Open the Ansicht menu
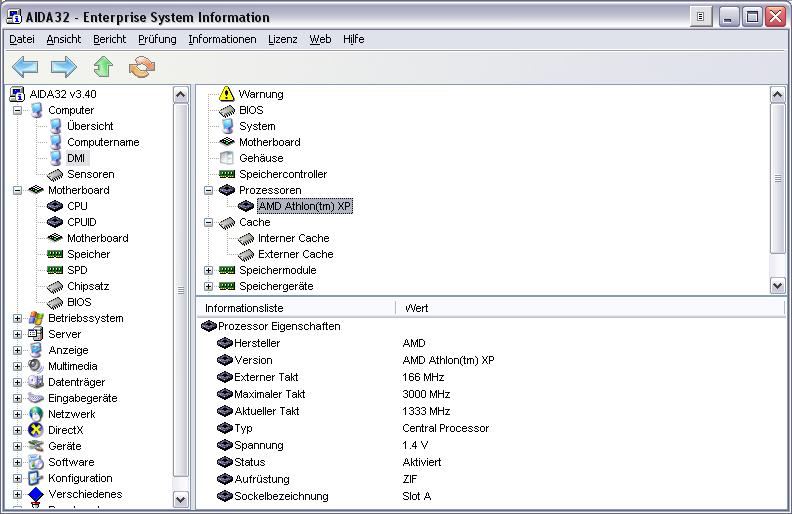The image size is (792, 514). click(x=64, y=39)
